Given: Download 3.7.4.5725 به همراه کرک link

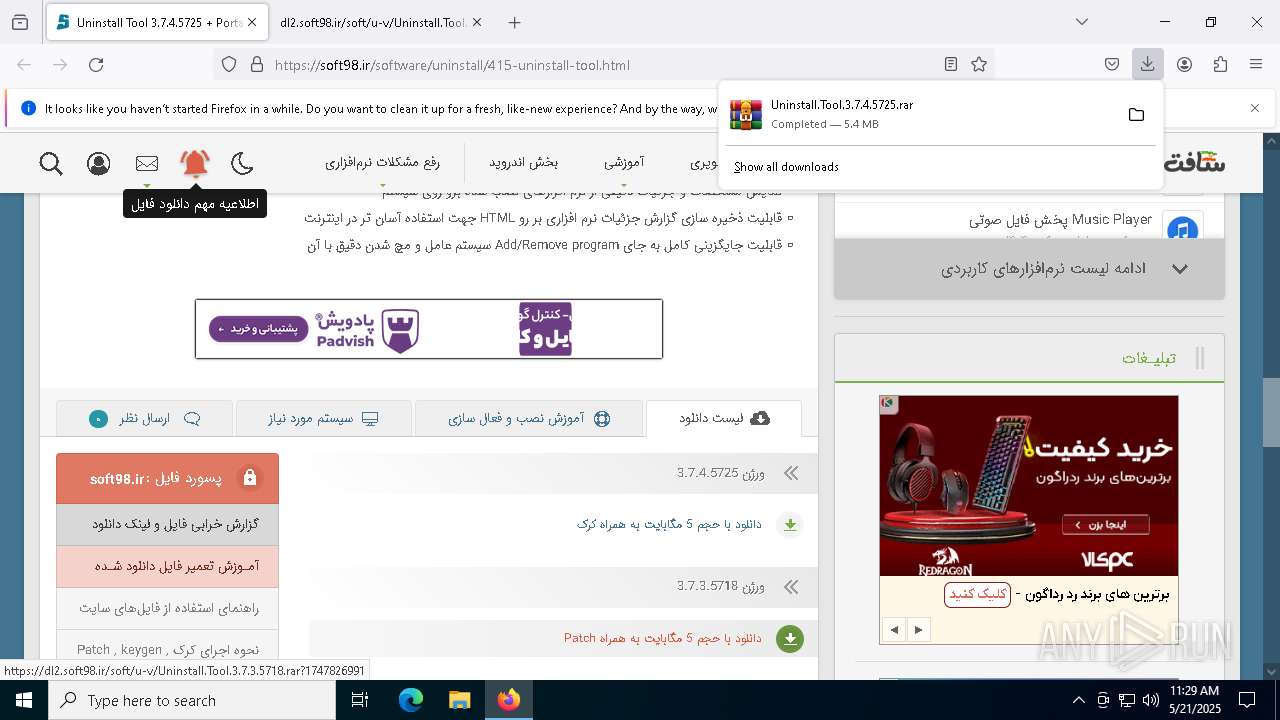Looking at the screenshot, I should pos(669,524).
